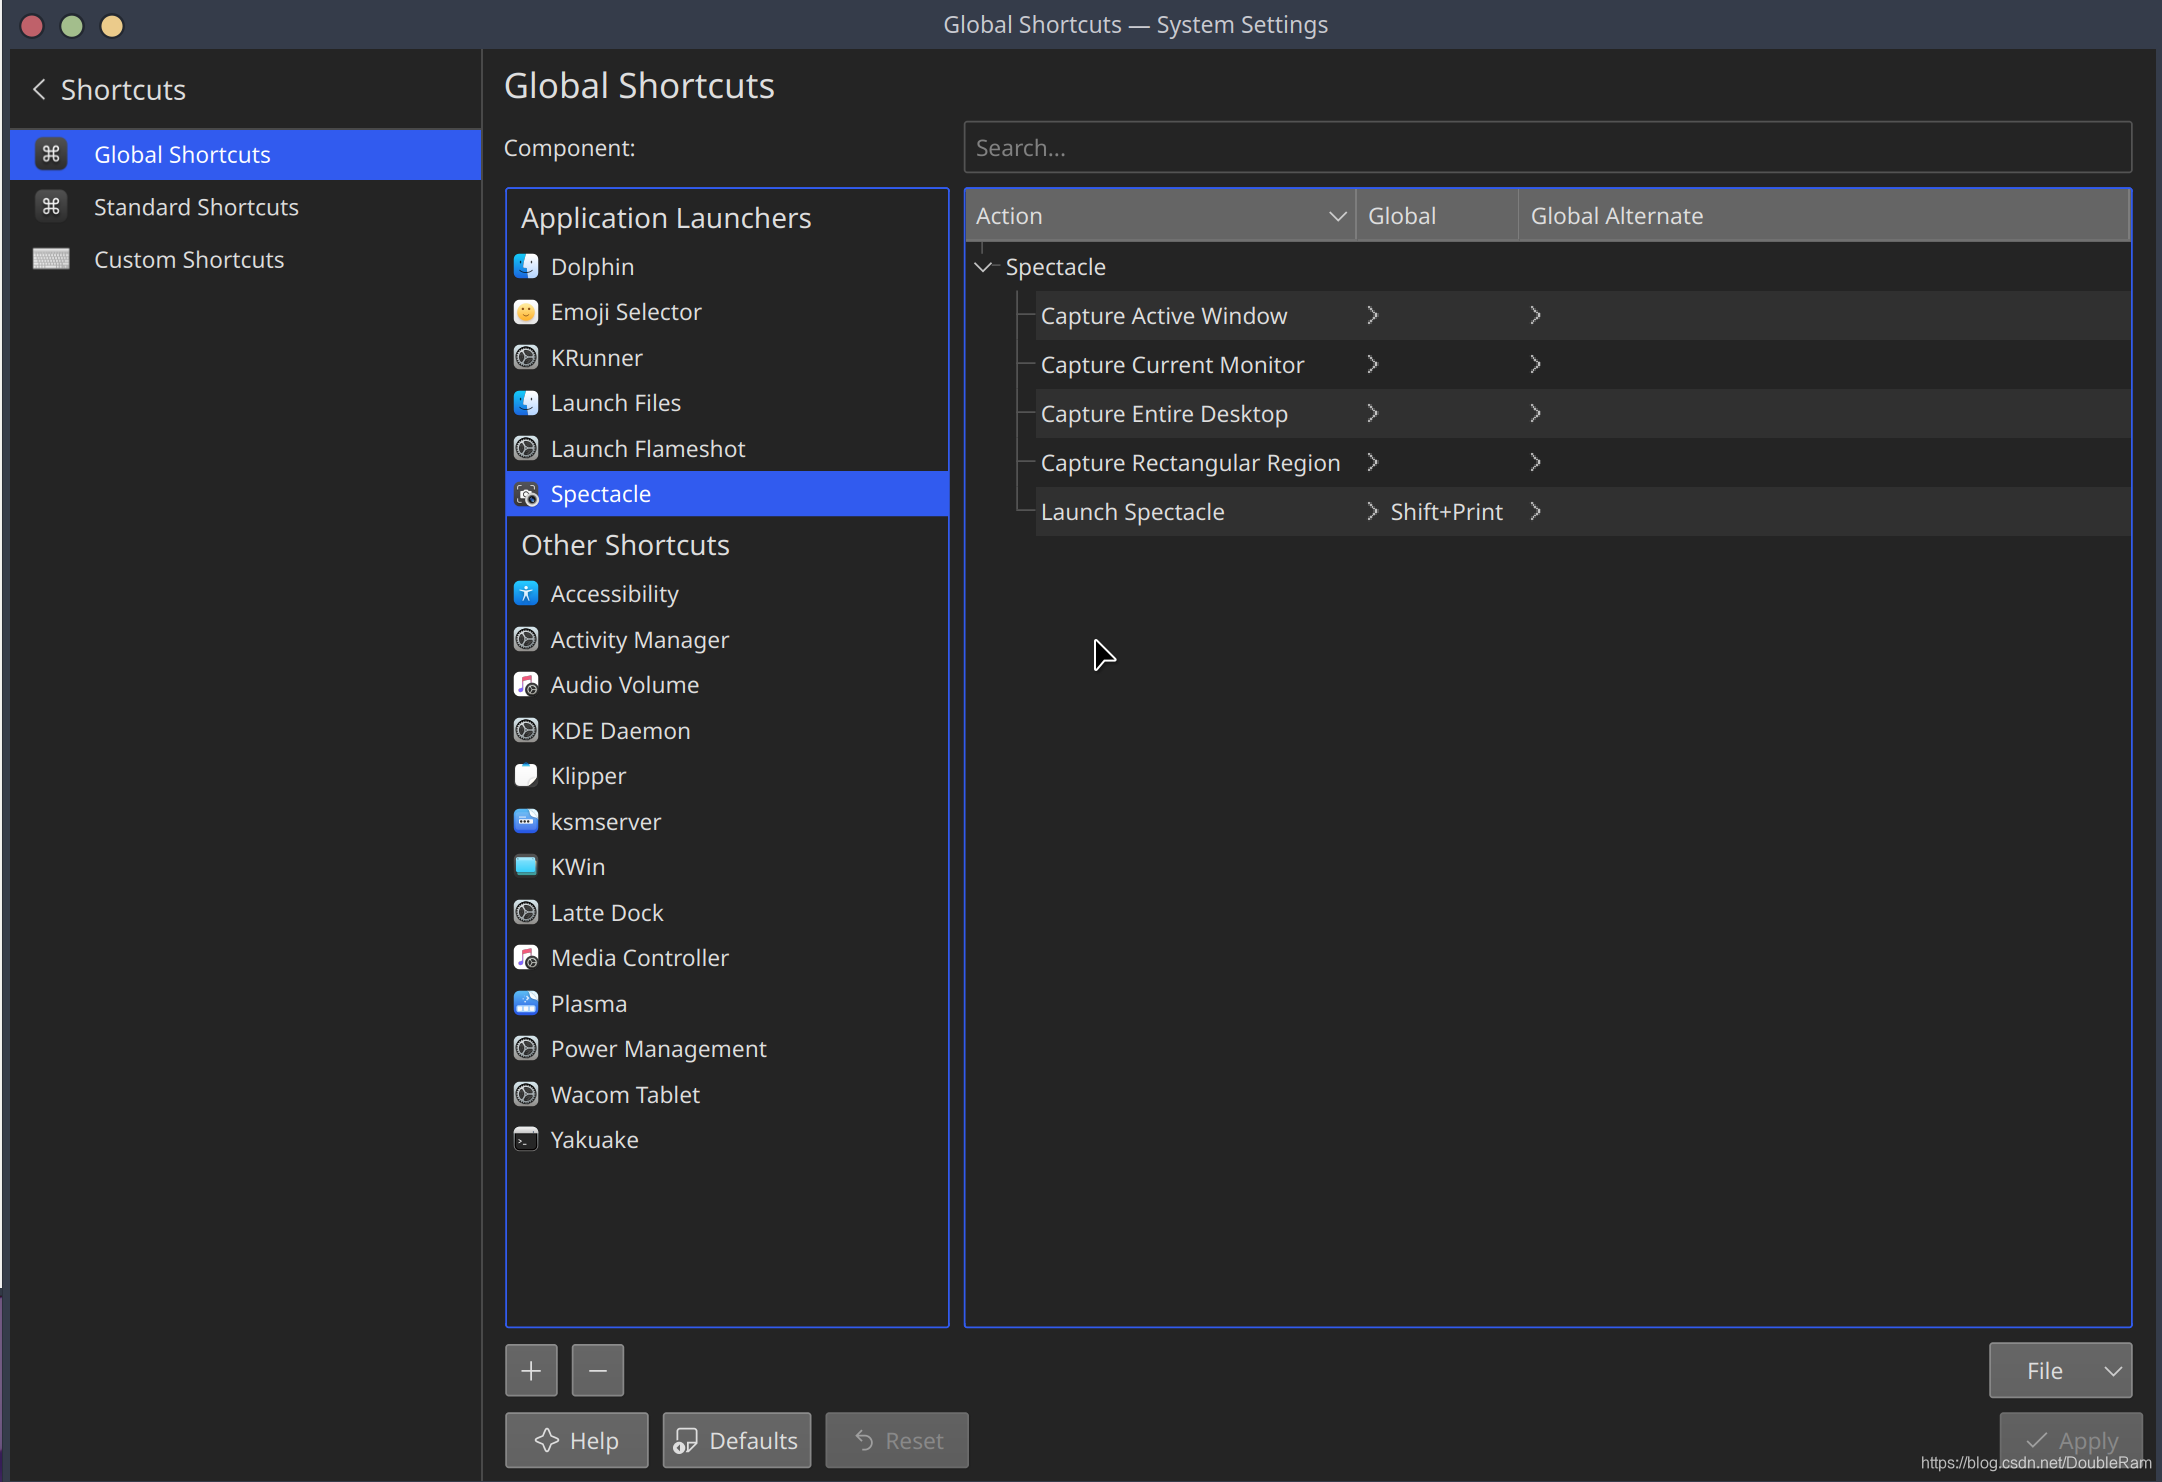Select the KWin component label
Screen dimensions: 2162x1482
tap(578, 866)
